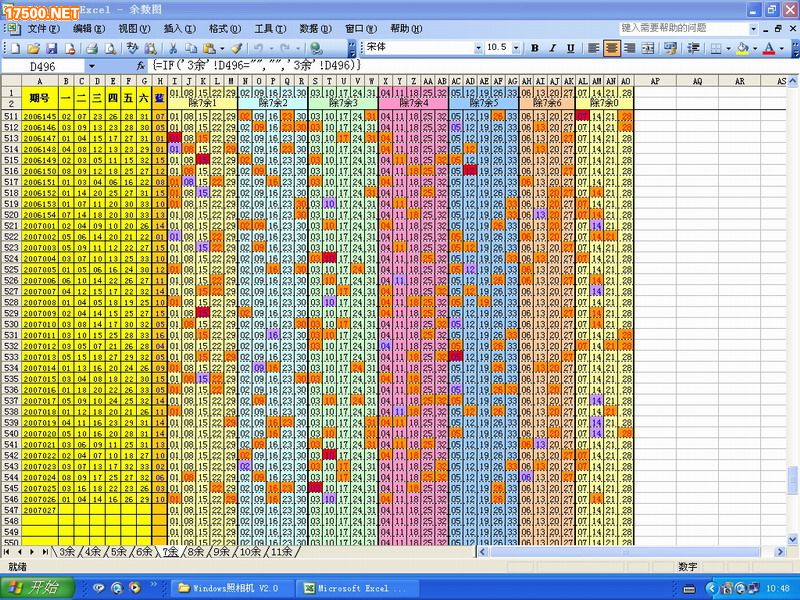
Task: Open the font name 宋体 dropdown
Action: tap(478, 48)
